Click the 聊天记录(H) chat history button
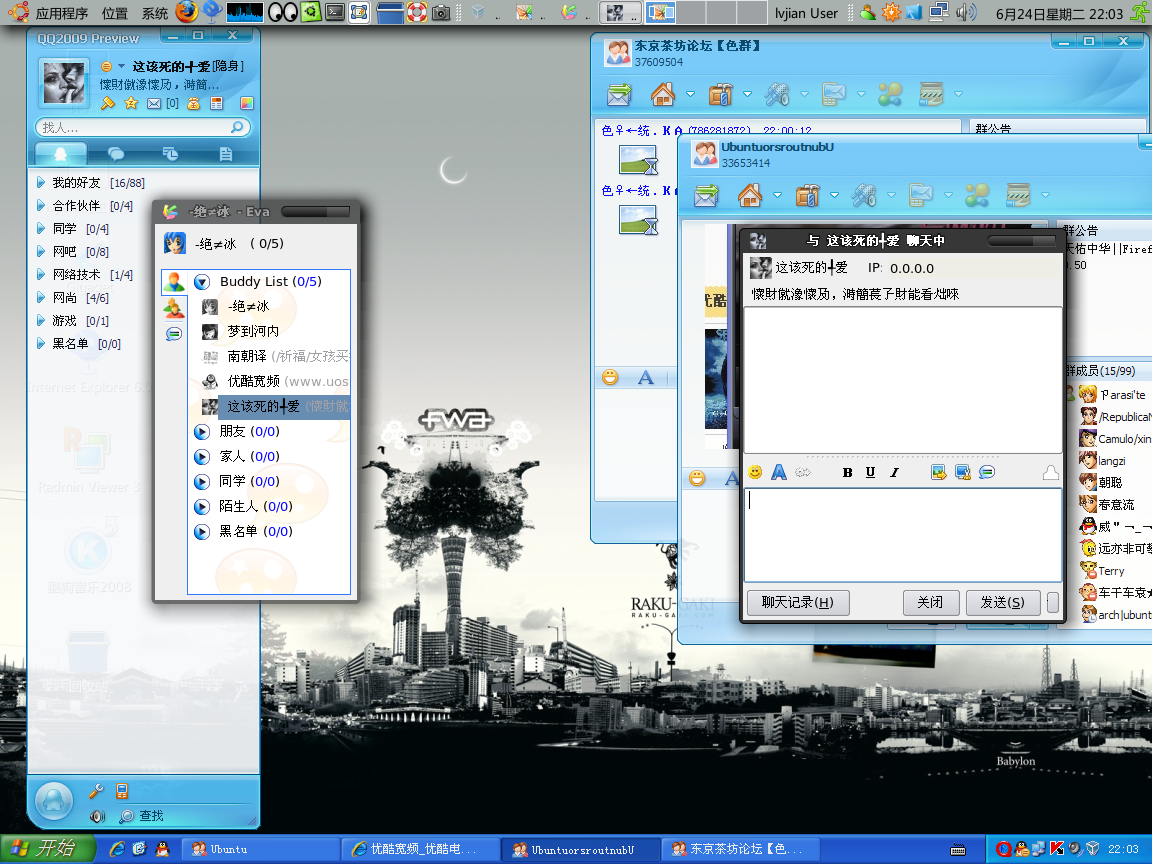 (x=798, y=602)
